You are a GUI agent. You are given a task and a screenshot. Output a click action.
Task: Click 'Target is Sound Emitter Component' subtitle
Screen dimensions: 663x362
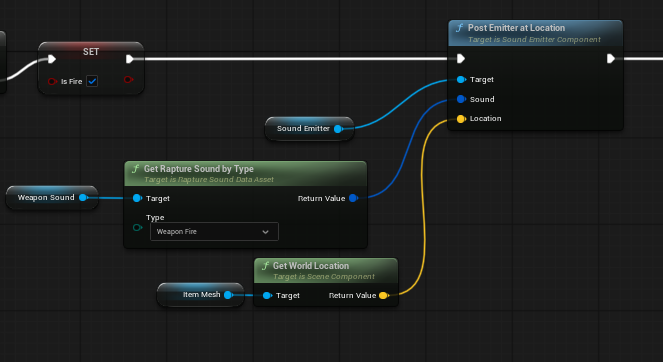(534, 39)
